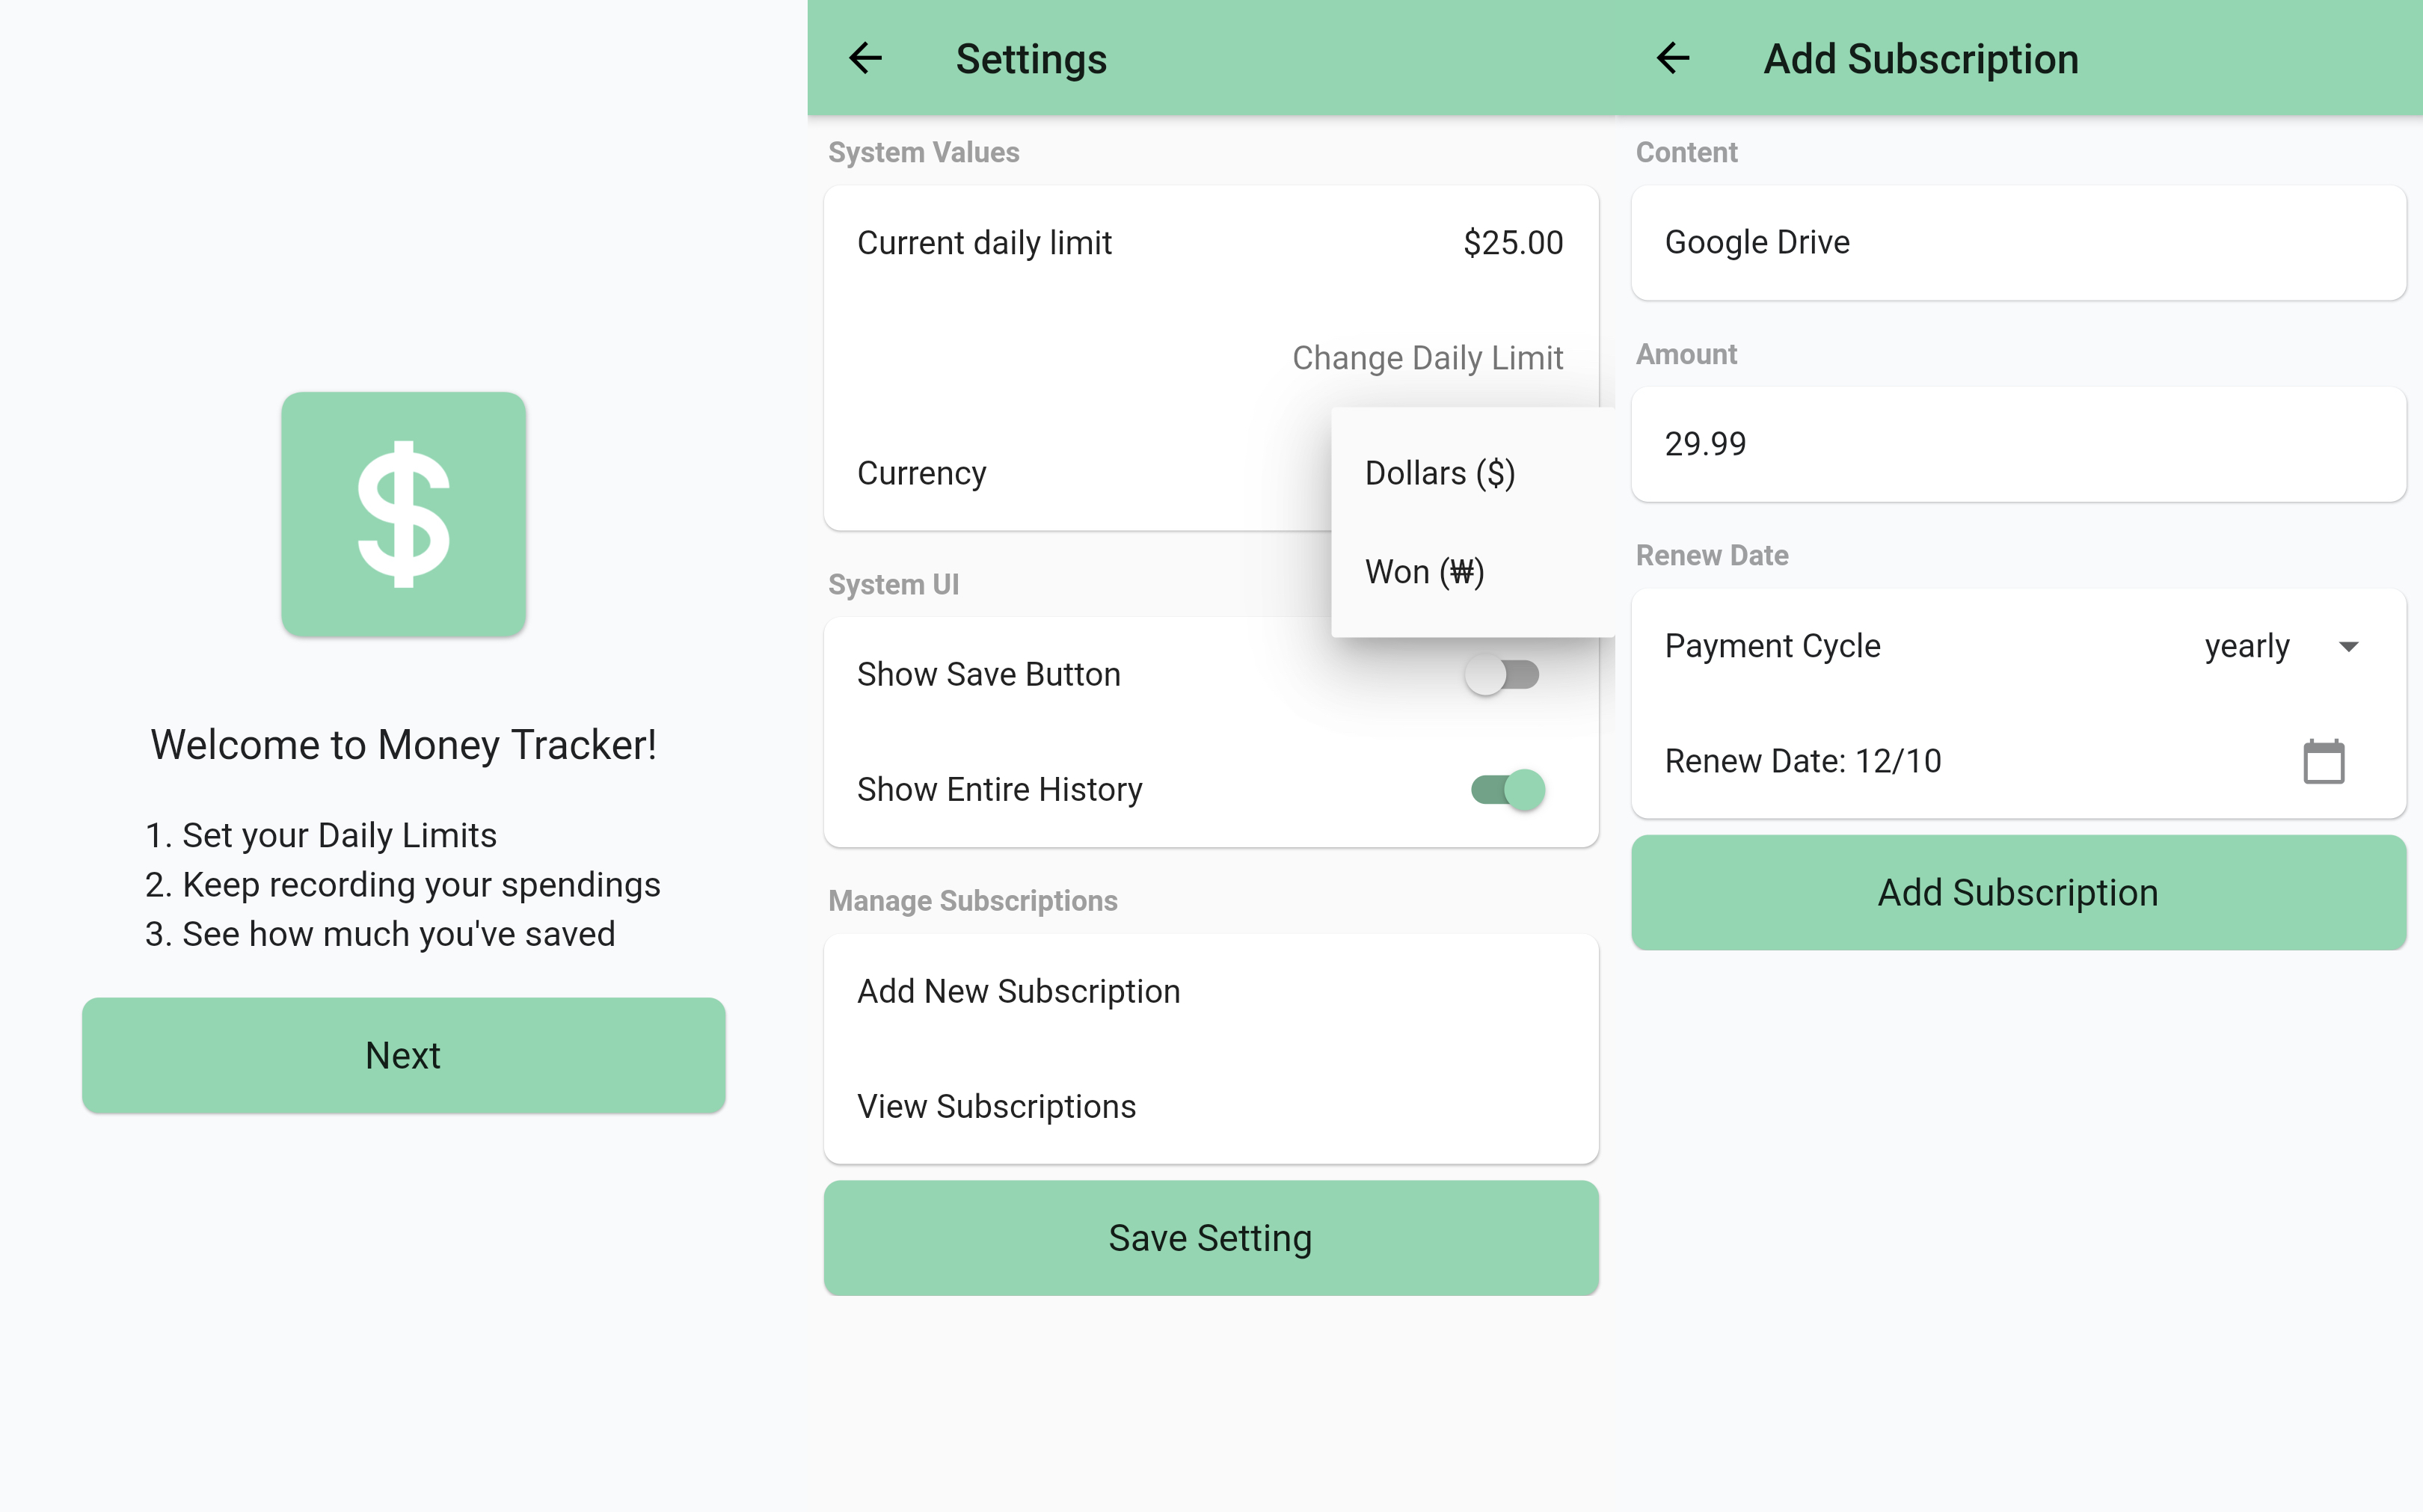2423x1512 pixels.
Task: Click the dollar sign app logo
Action: [x=403, y=514]
